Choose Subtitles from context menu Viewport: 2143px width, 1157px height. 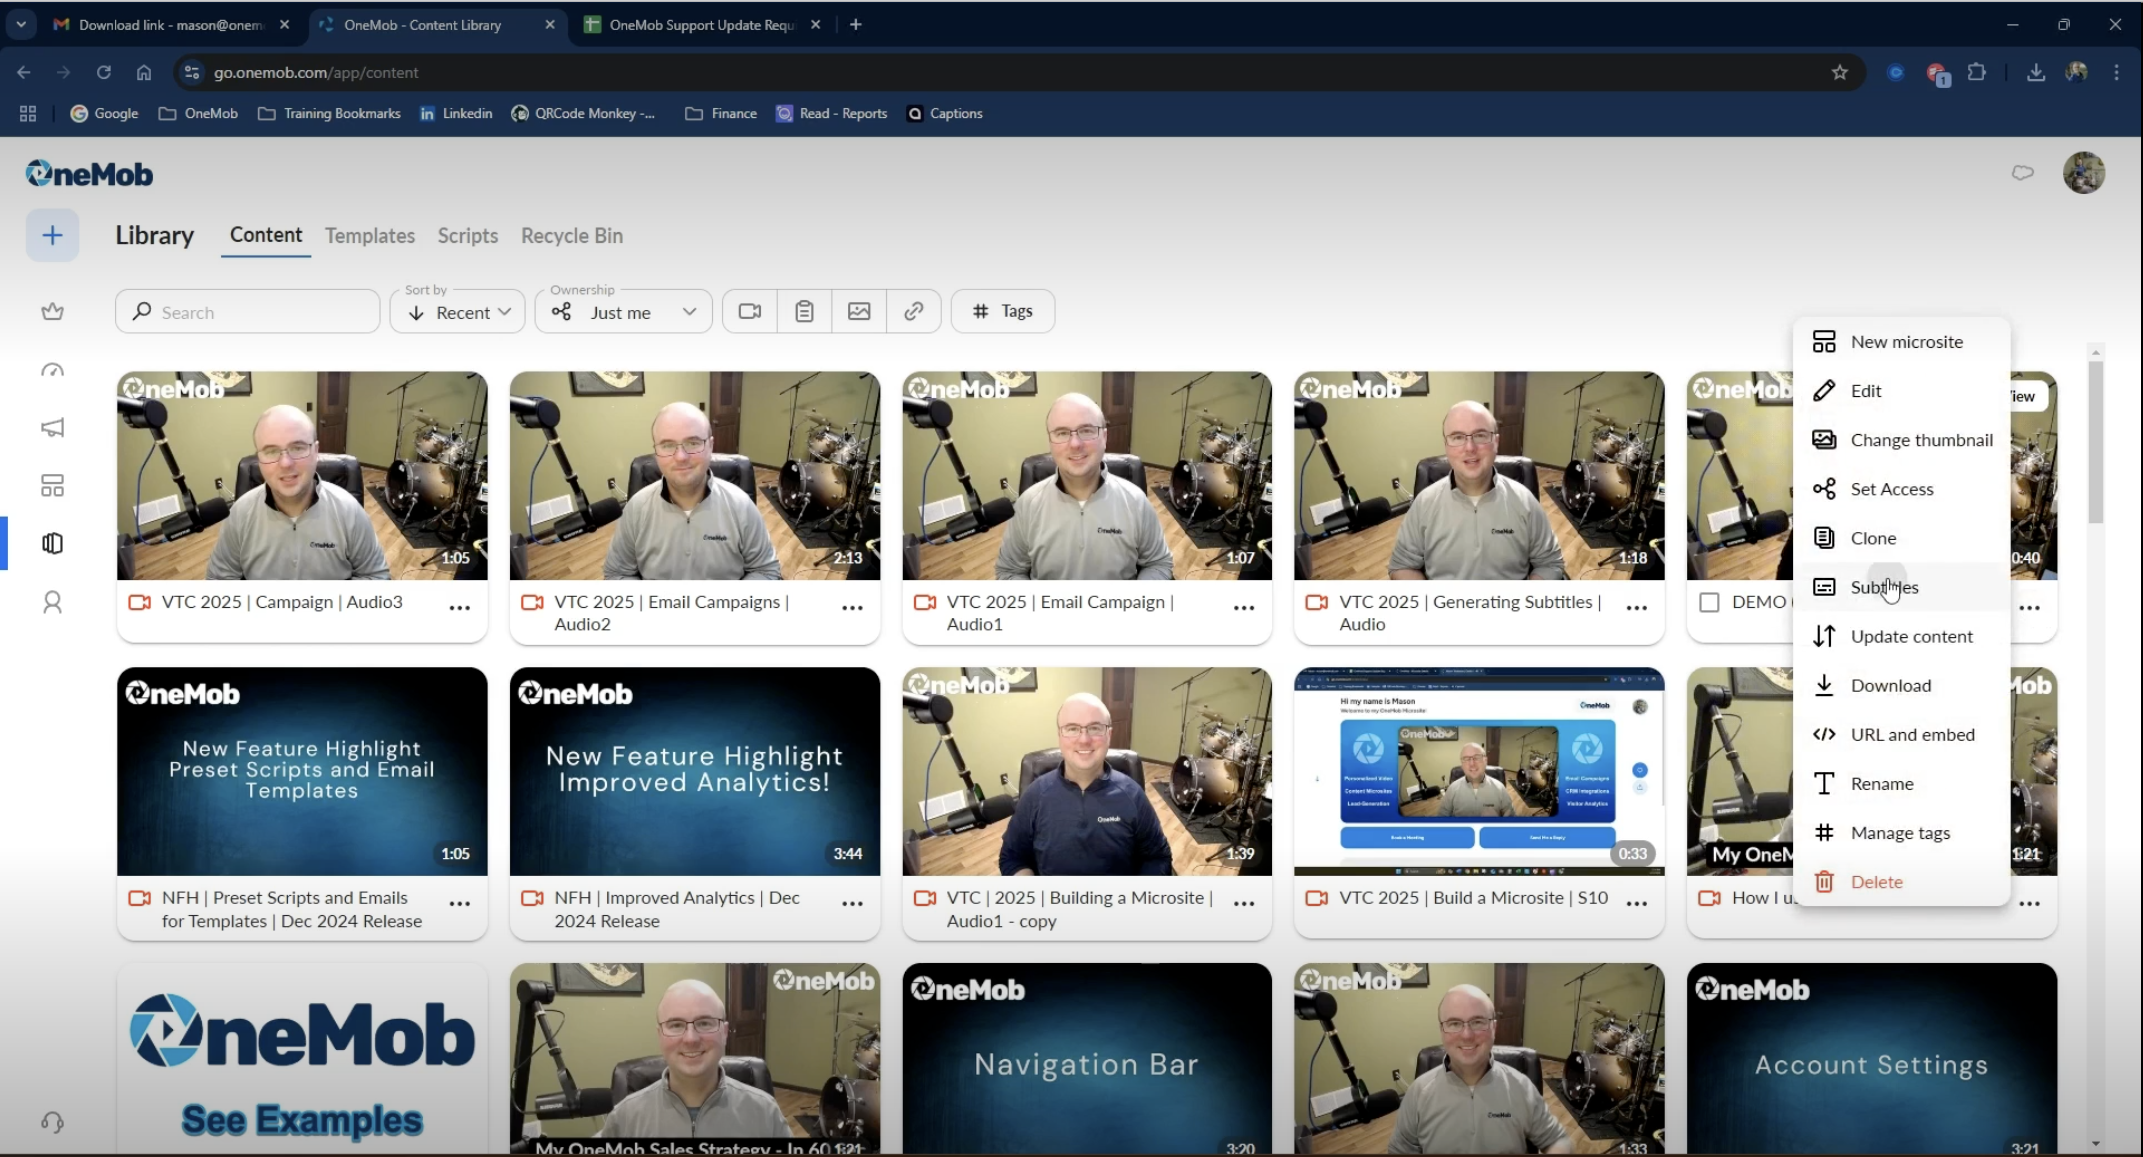(1901, 587)
